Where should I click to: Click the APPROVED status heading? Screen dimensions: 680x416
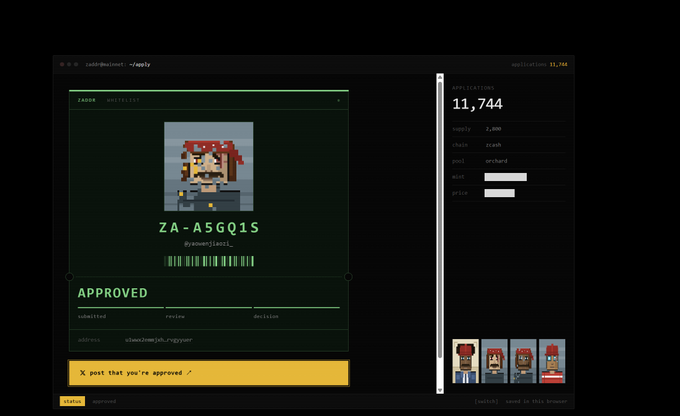coord(113,293)
